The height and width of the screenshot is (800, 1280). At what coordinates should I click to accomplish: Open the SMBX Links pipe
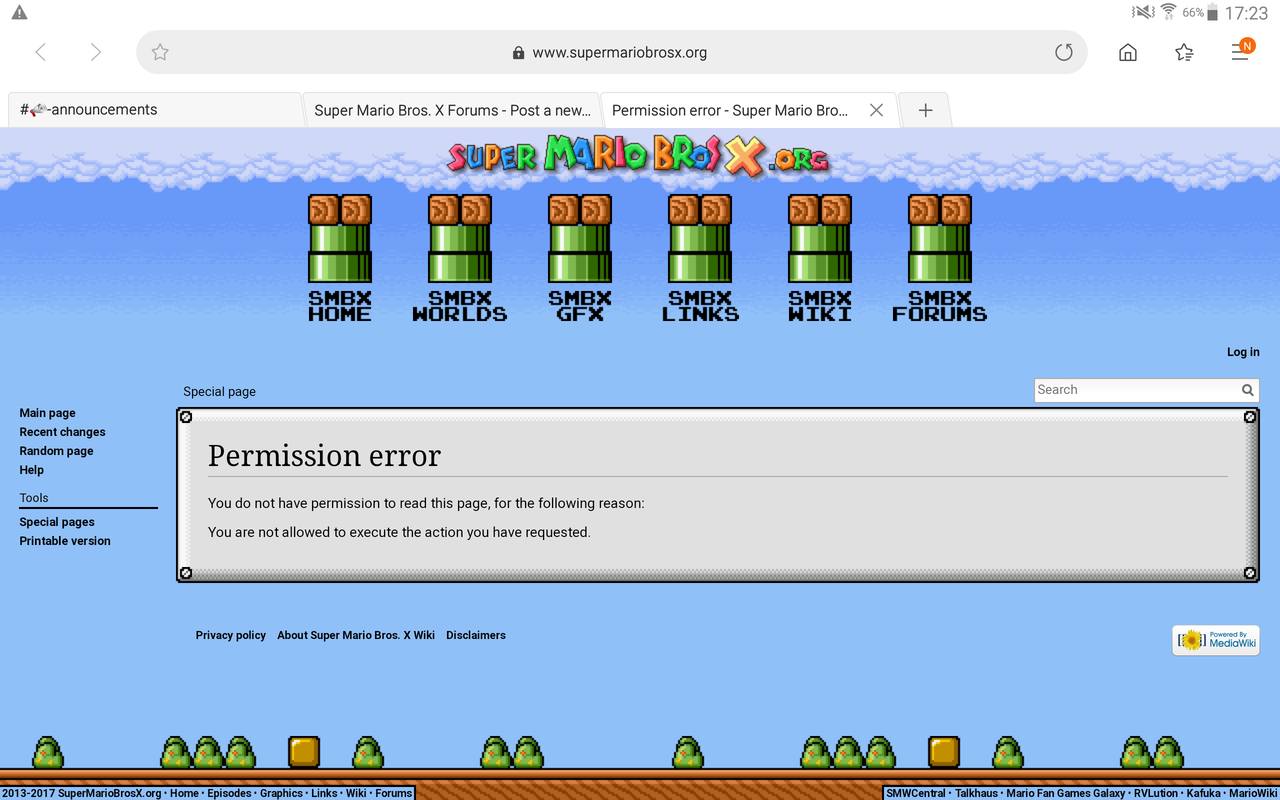pyautogui.click(x=700, y=258)
